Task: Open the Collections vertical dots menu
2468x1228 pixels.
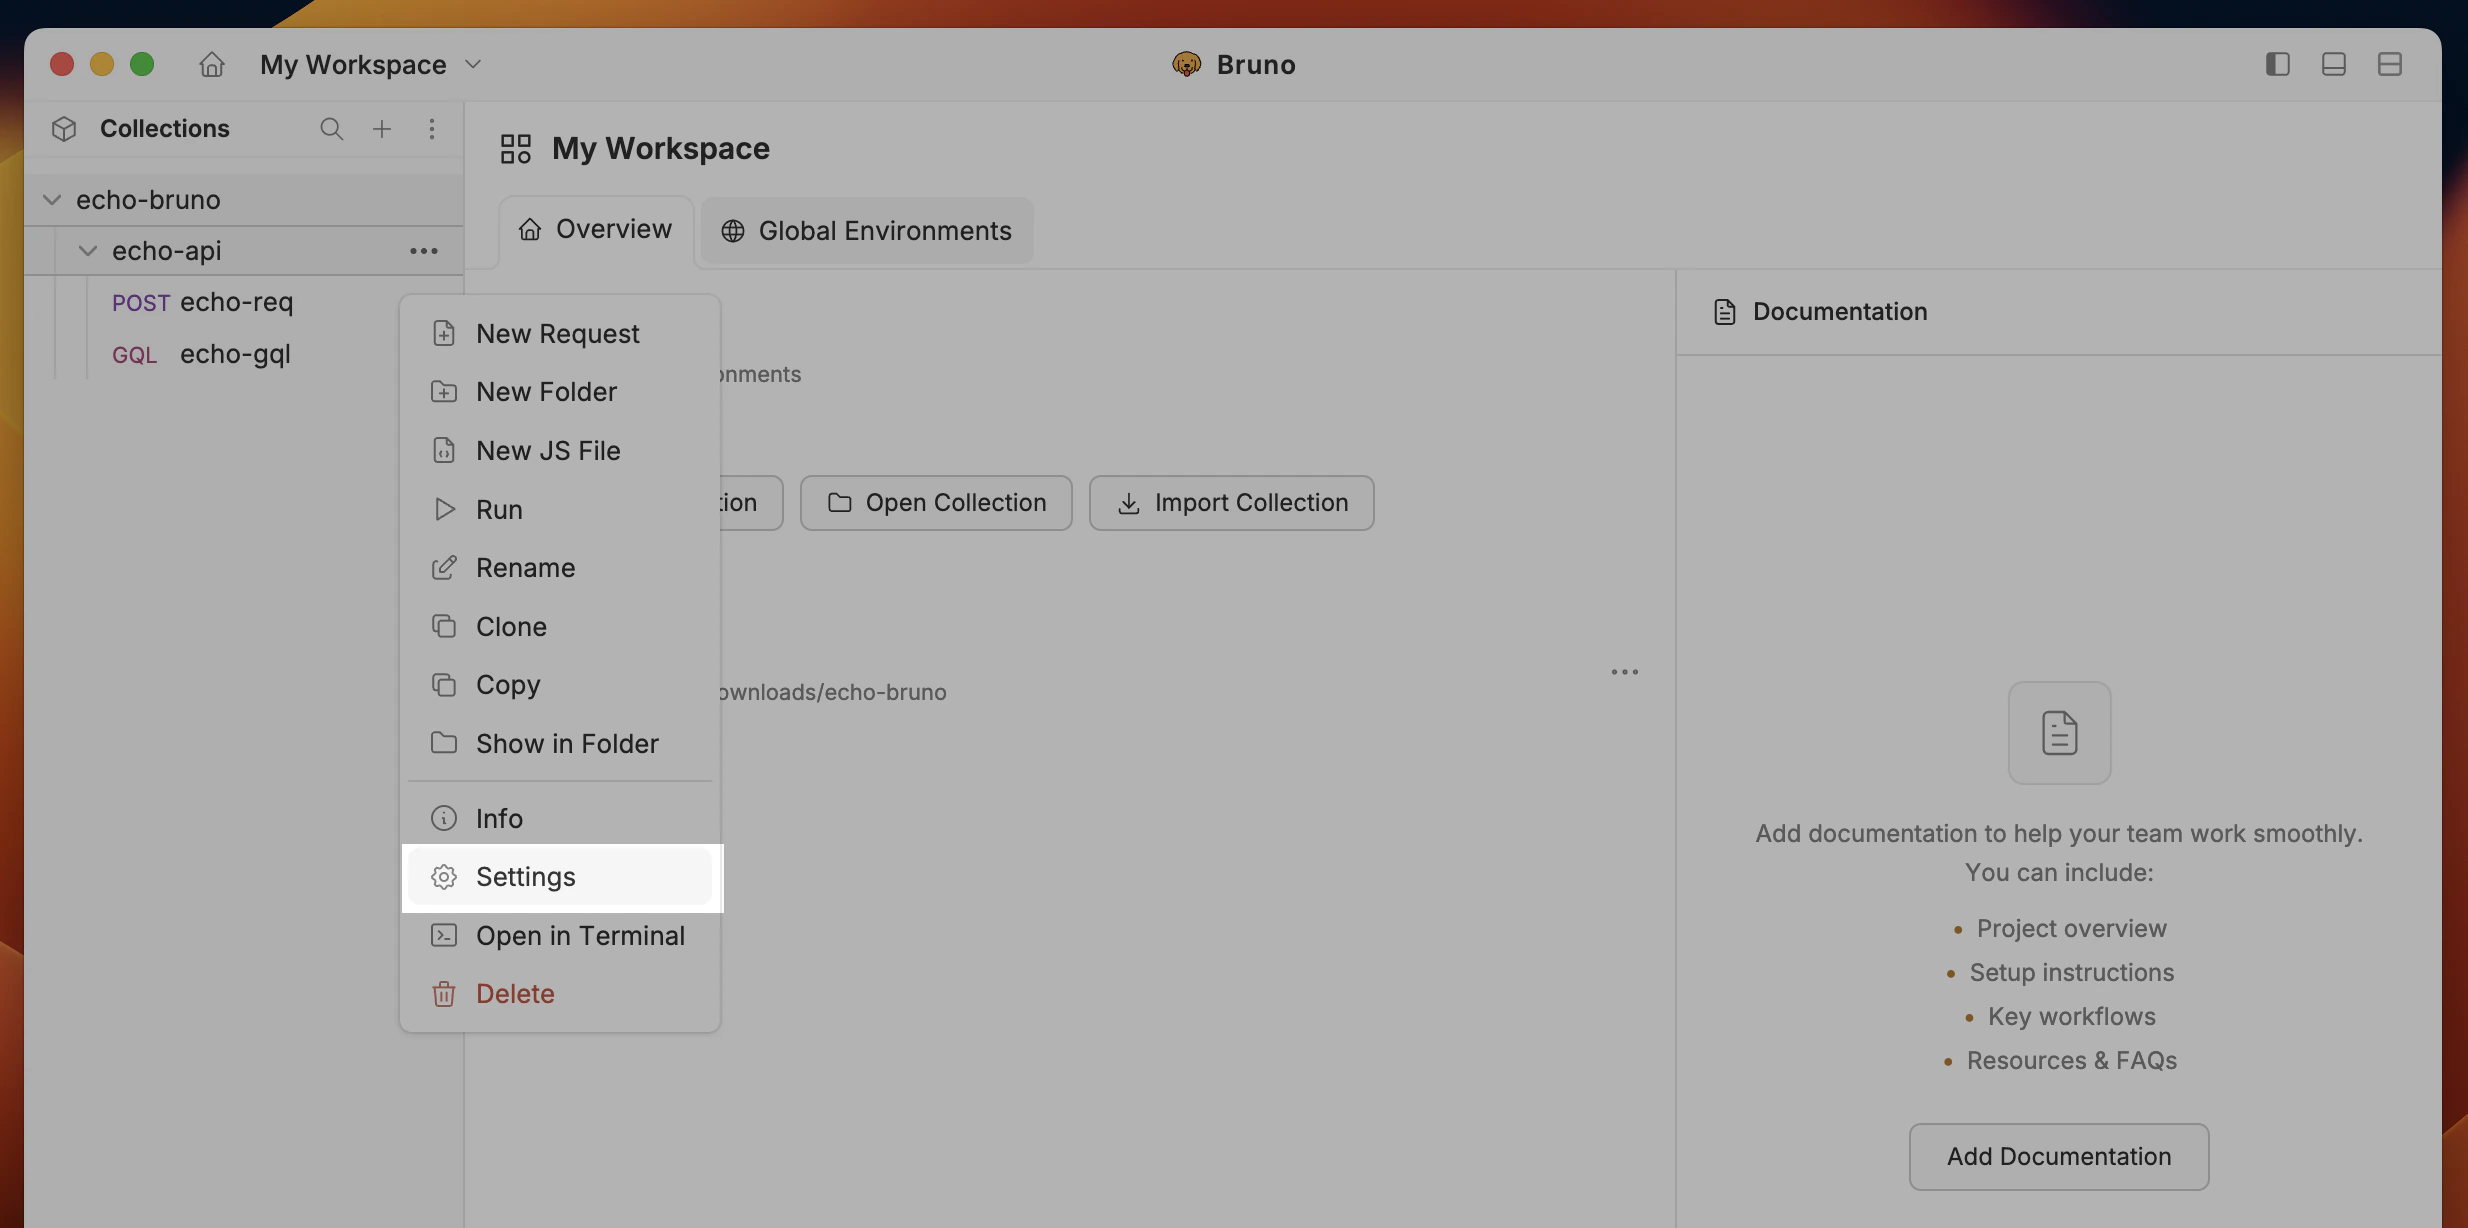Action: point(432,129)
